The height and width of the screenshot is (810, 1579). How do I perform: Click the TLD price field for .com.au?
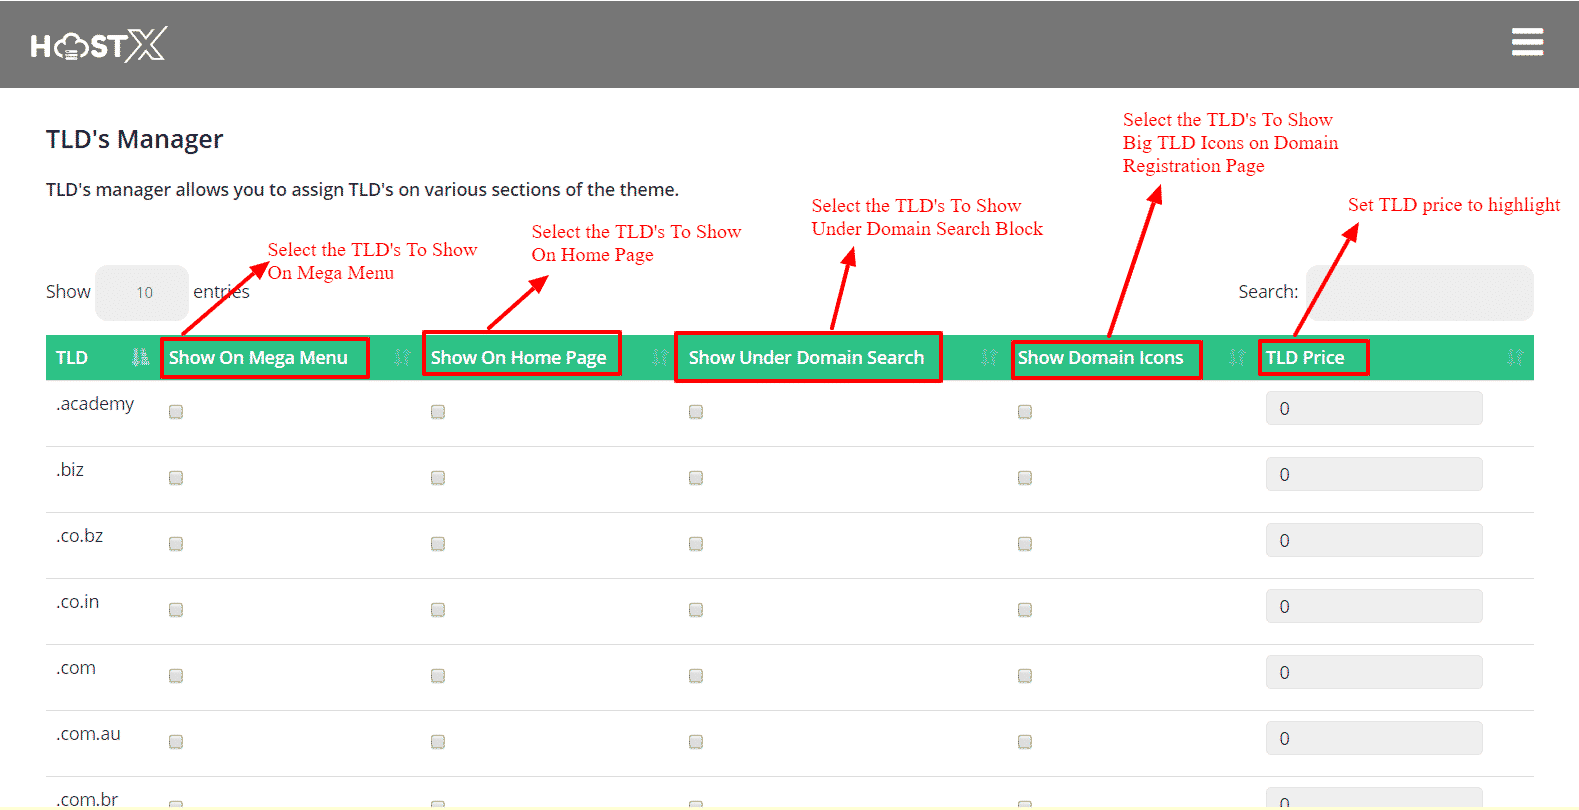click(x=1373, y=739)
